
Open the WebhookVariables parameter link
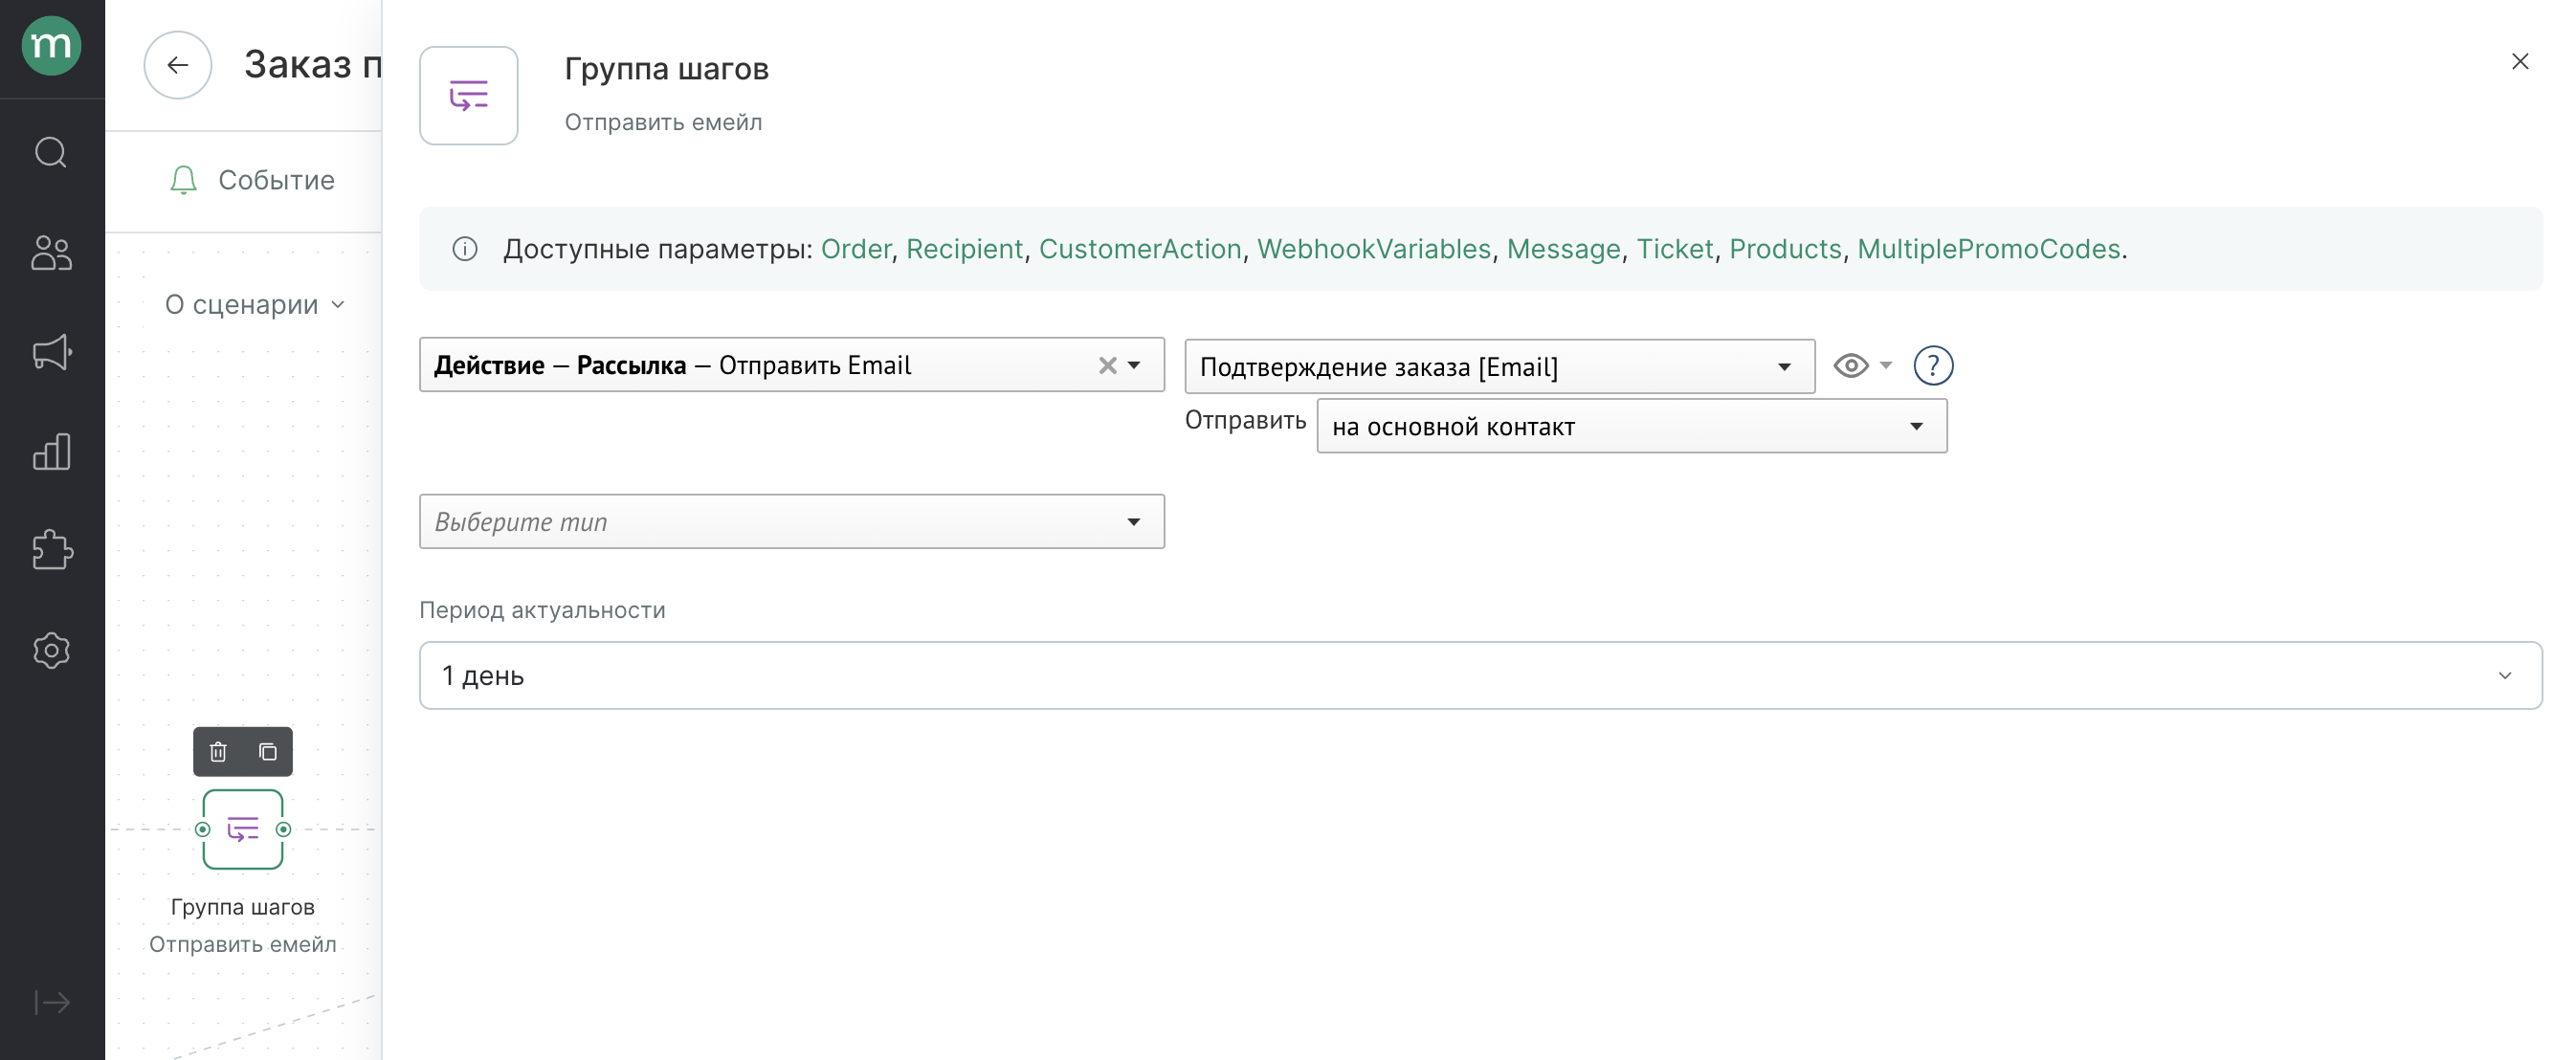tap(1374, 249)
